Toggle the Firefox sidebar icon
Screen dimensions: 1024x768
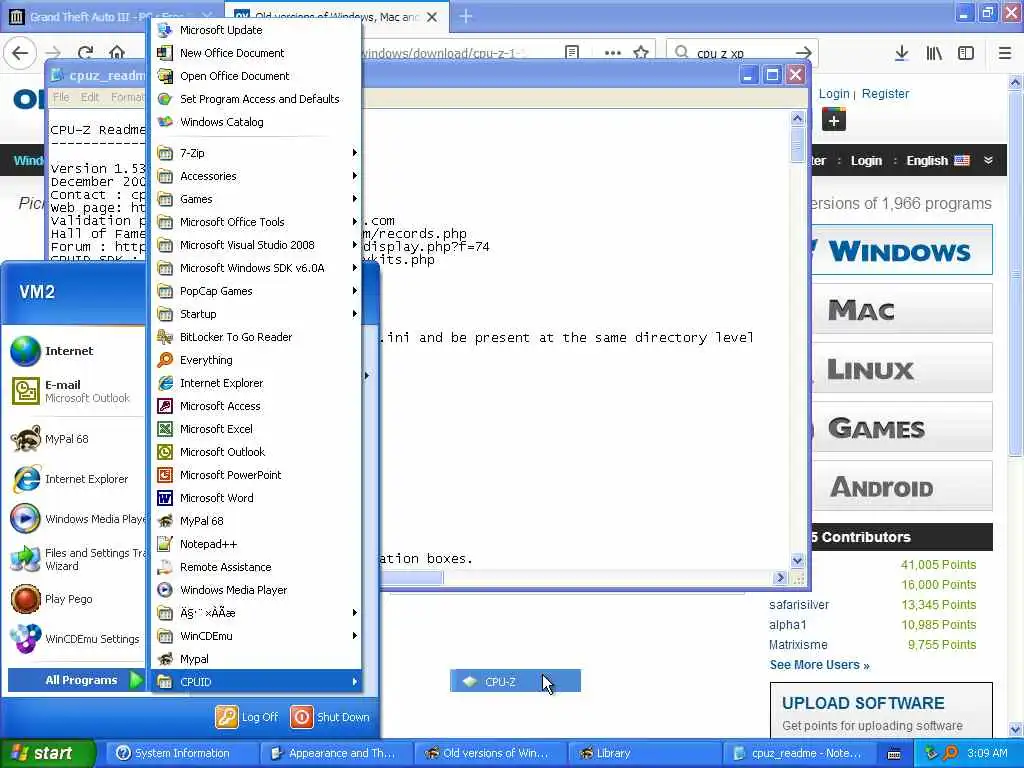(966, 53)
